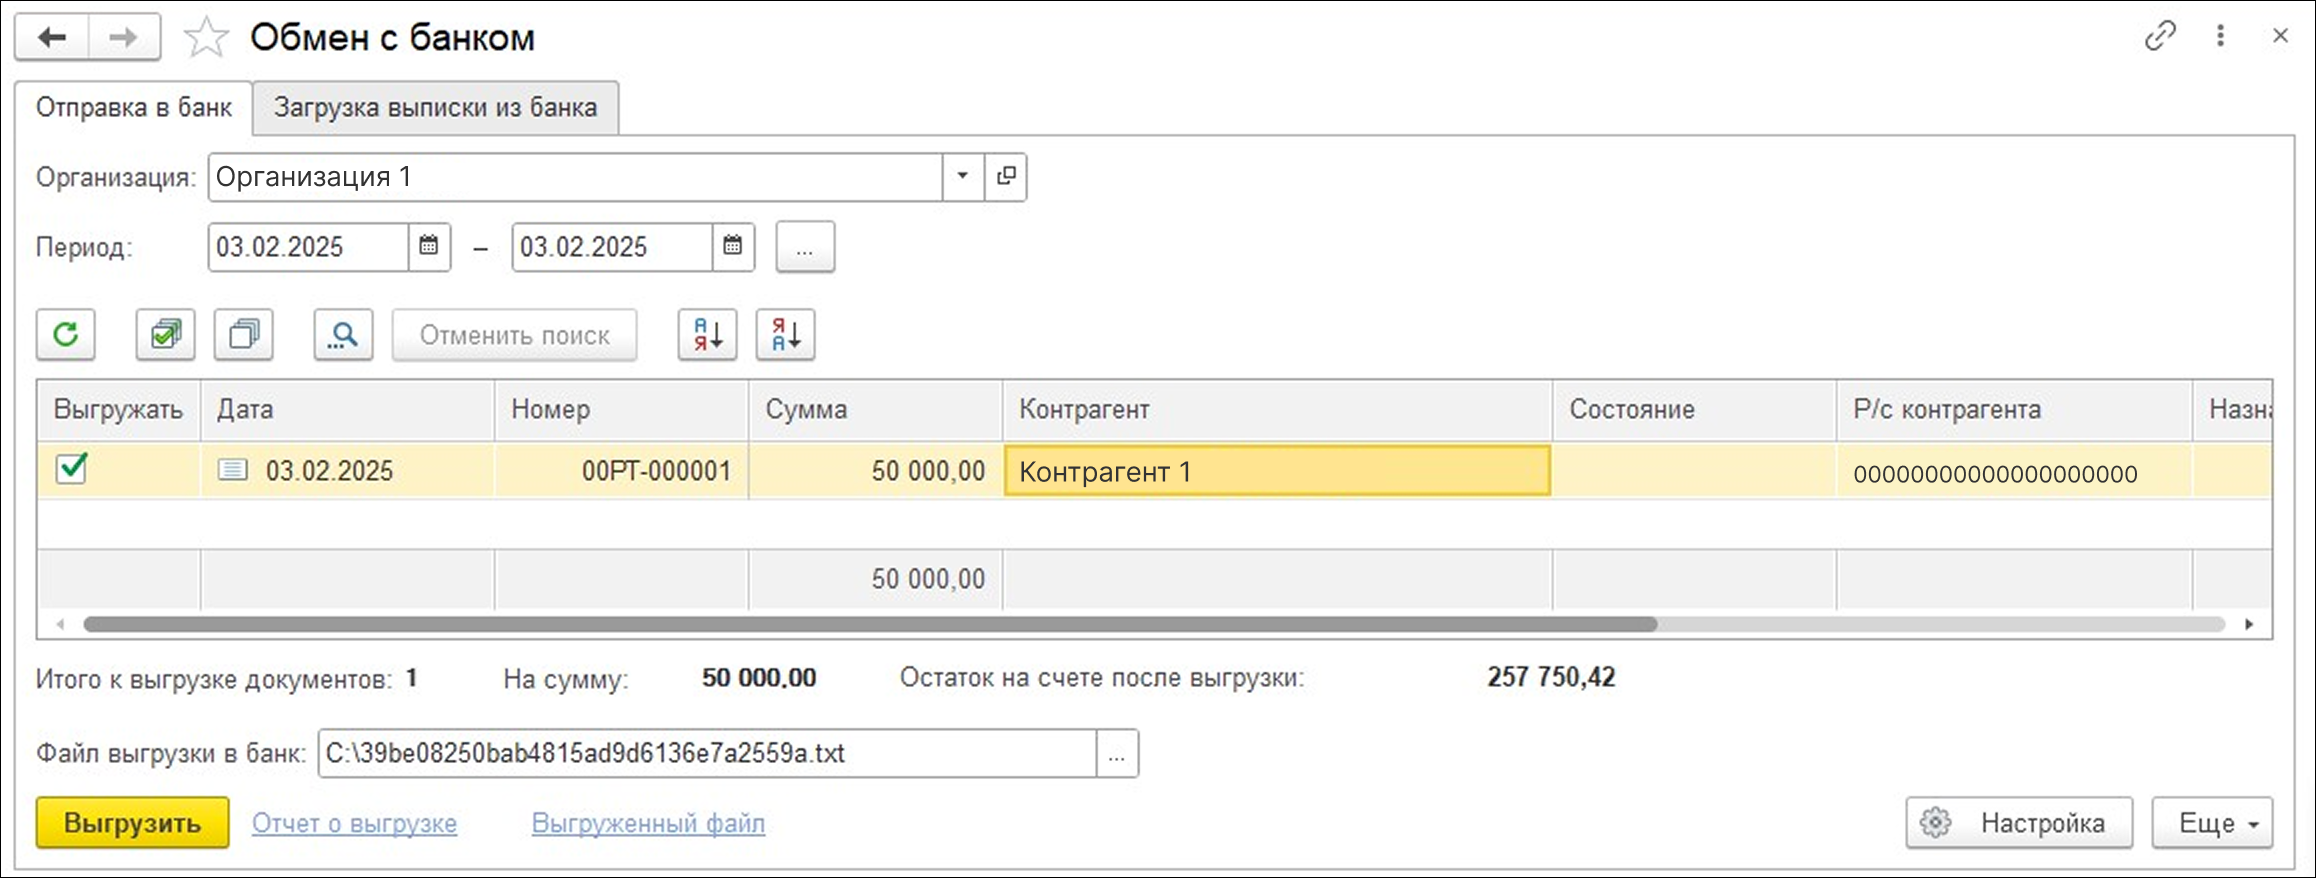Click the Файл выгрузки в банк path field
Viewport: 2316px width, 878px height.
706,753
